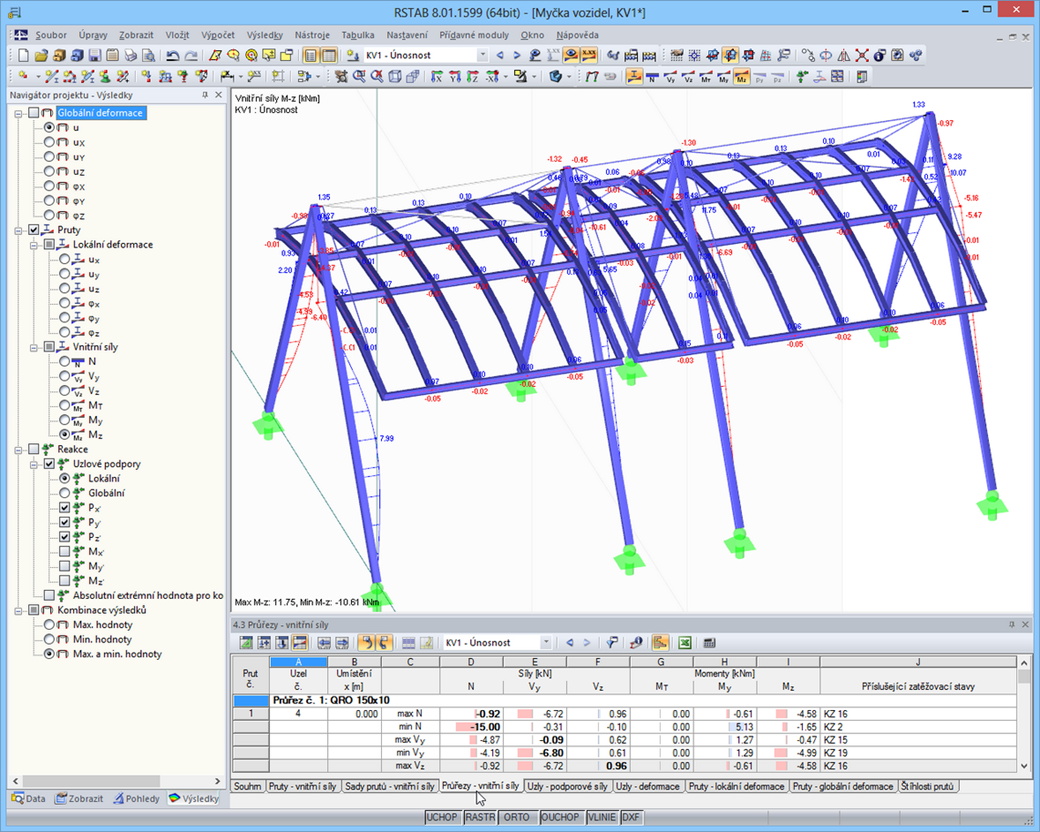The image size is (1040, 832).
Task: Uncheck the Px' reaction checkbox
Action: (x=64, y=508)
